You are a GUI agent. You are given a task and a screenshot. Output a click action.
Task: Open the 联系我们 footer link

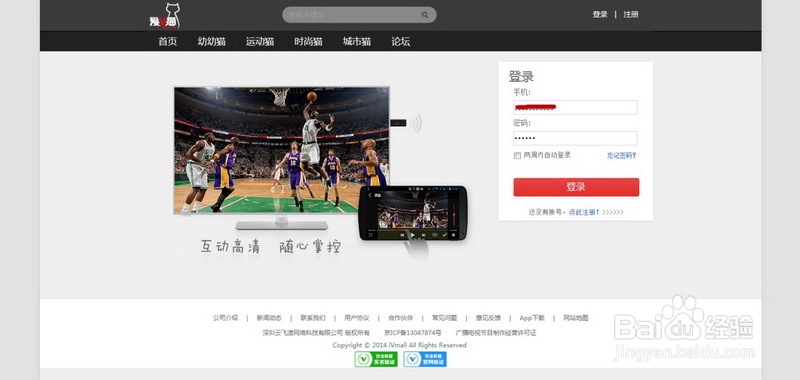(313, 318)
